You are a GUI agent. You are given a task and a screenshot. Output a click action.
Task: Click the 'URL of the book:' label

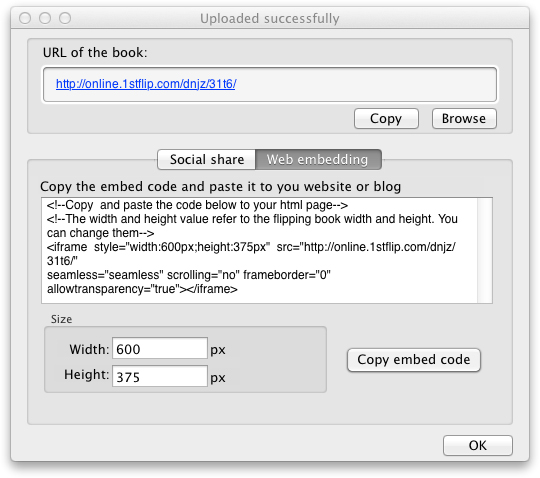pos(95,53)
